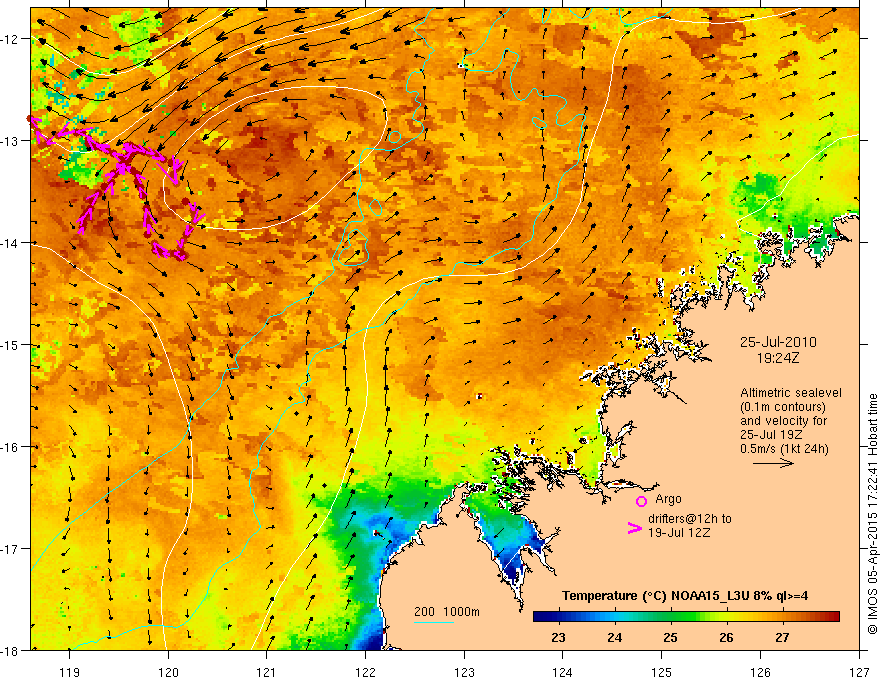Click longitude axis label '119'
This screenshot has width=880, height=680.
coord(70,672)
